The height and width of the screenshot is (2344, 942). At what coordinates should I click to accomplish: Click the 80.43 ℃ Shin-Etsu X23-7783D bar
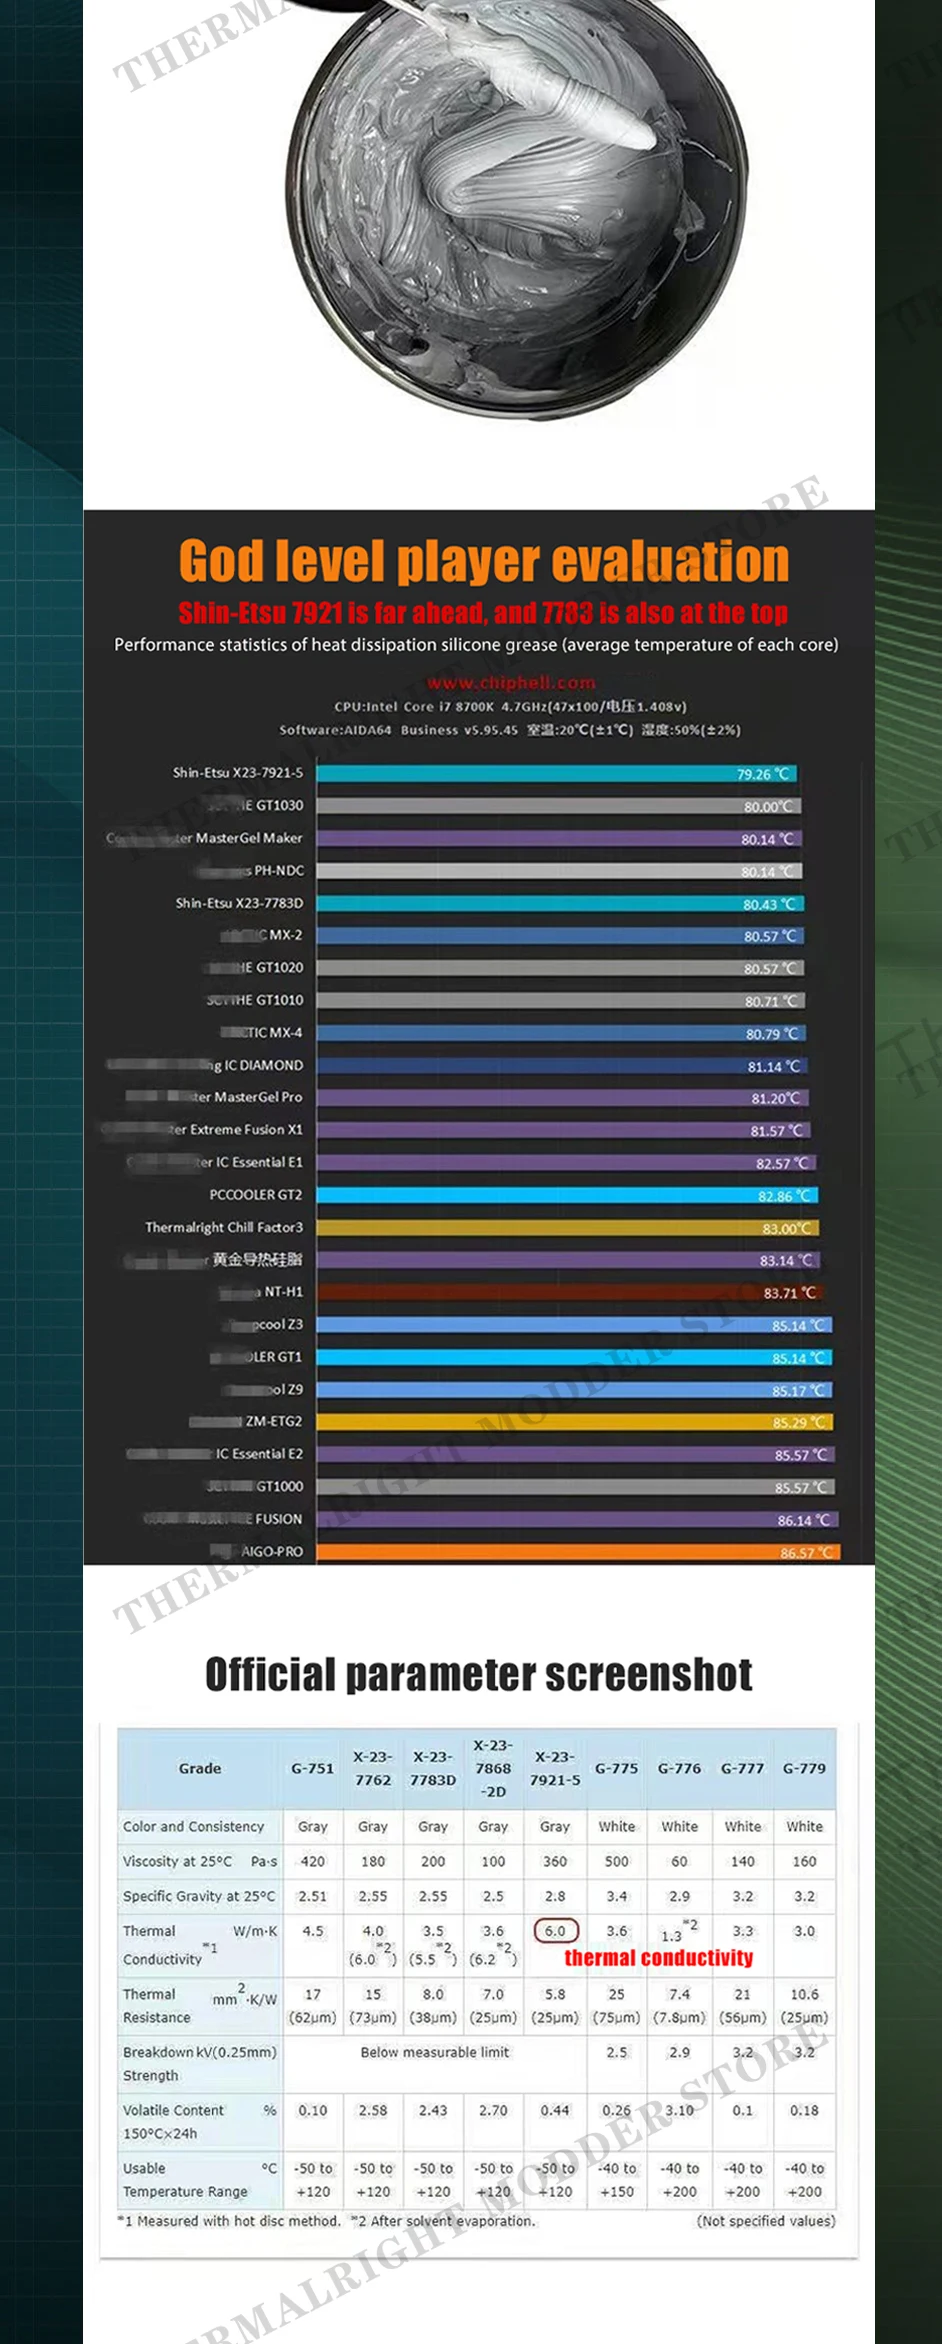[x=559, y=903]
